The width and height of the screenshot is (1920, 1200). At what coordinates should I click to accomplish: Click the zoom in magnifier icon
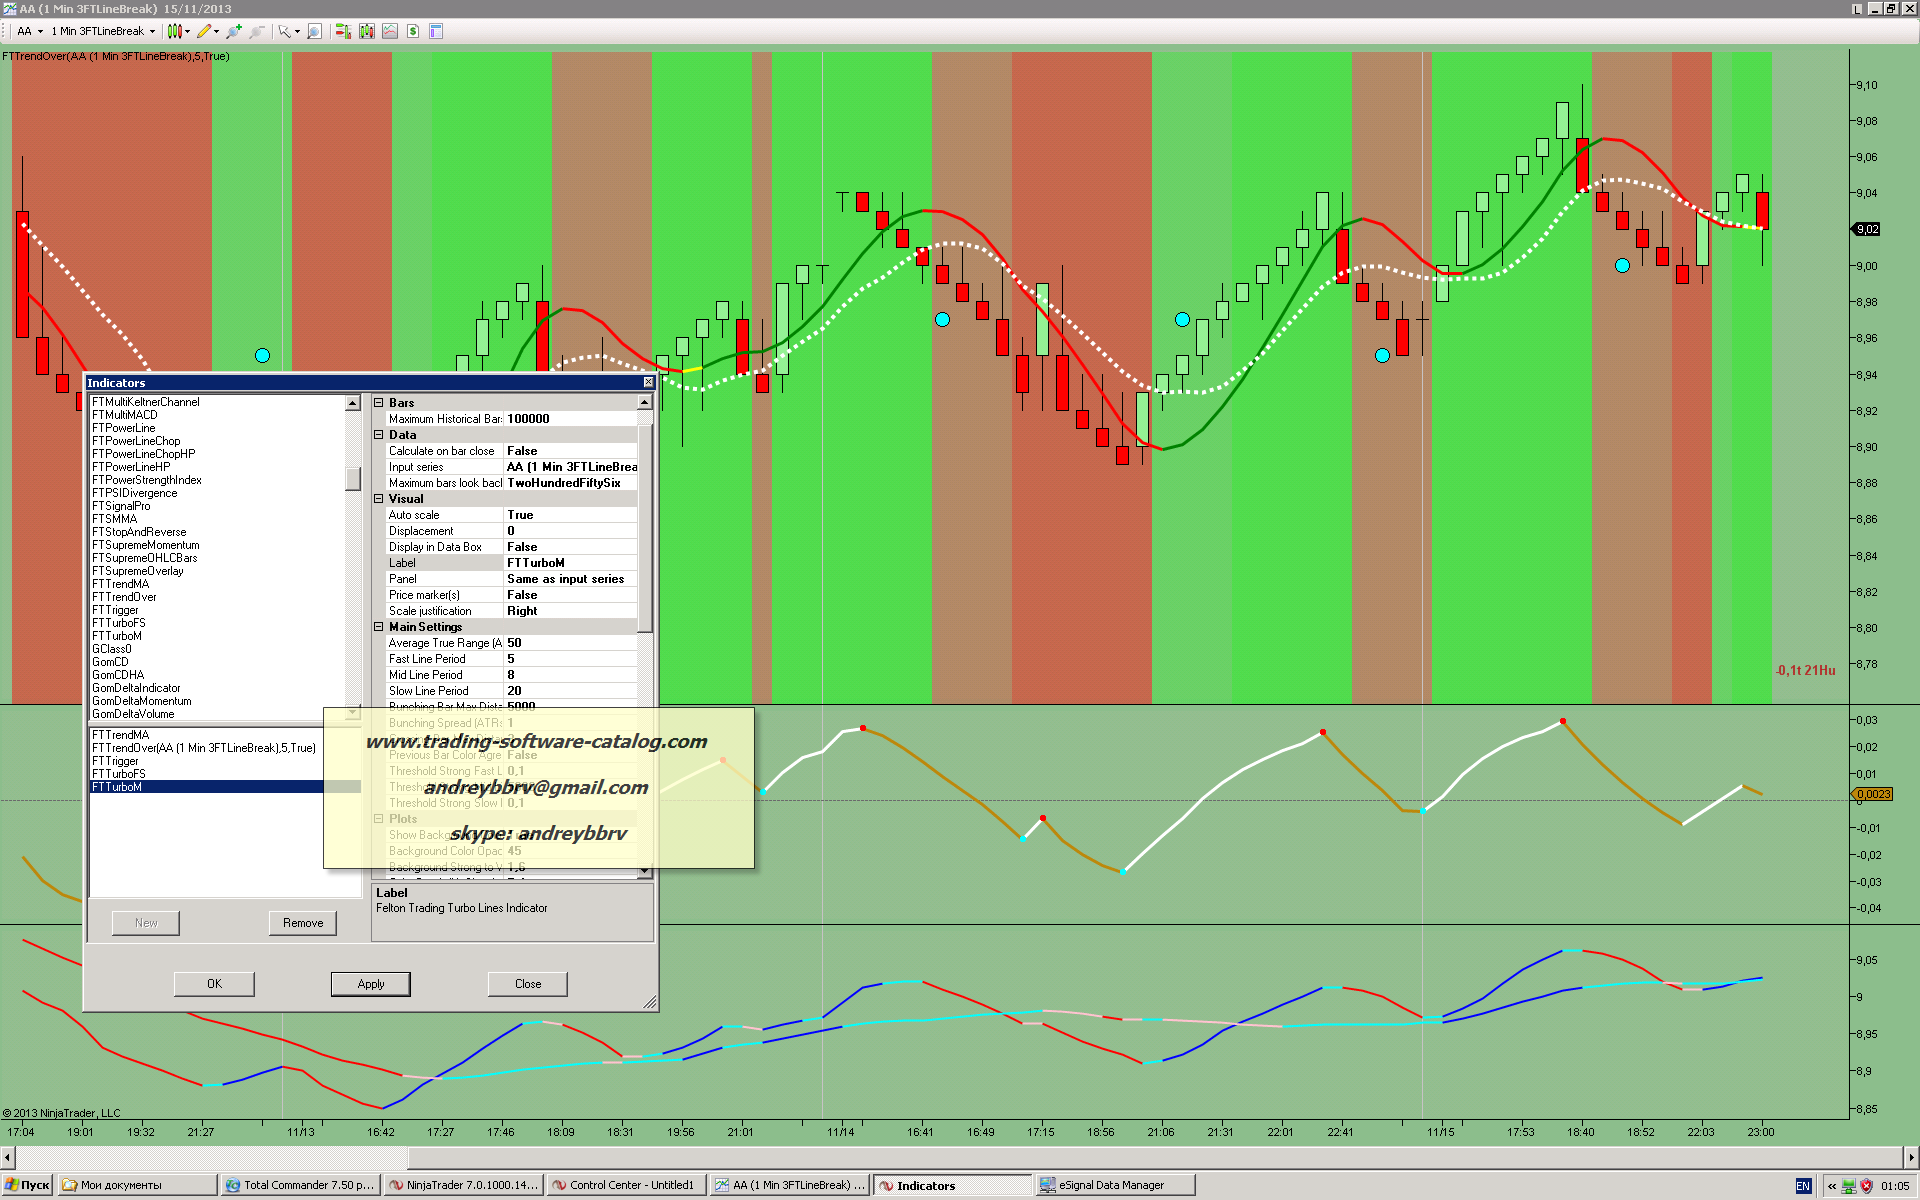click(x=233, y=31)
